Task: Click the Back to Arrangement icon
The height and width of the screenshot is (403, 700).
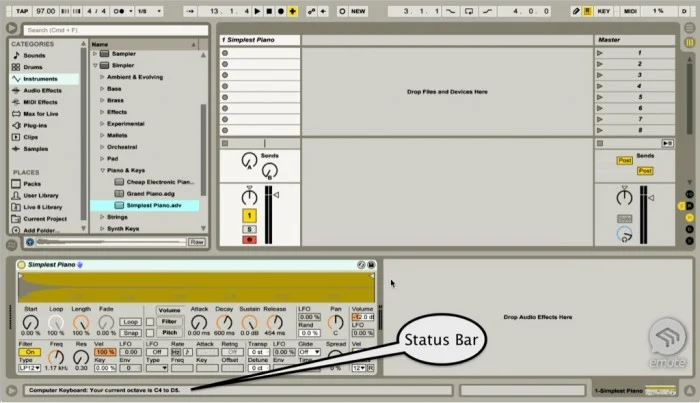Action: pos(323,11)
